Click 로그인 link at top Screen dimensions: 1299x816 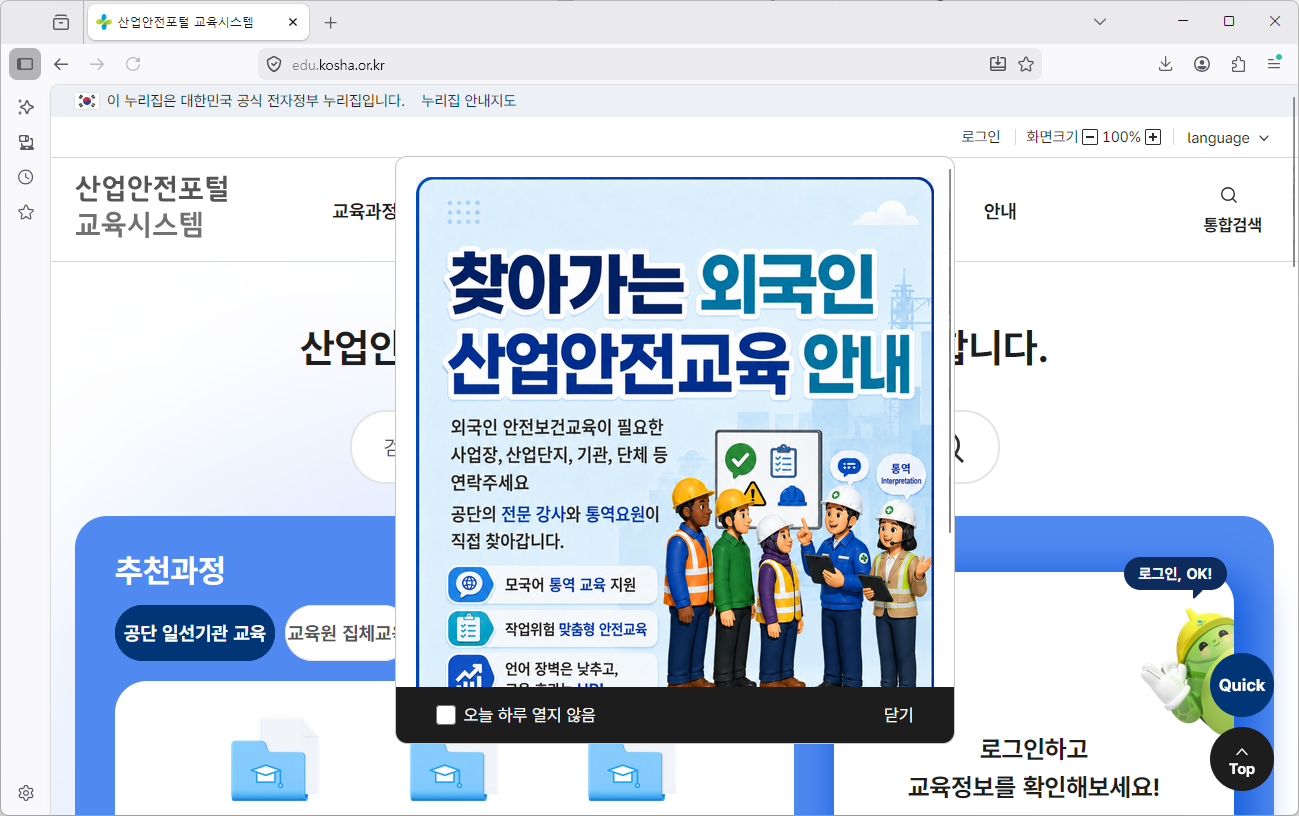coord(981,137)
